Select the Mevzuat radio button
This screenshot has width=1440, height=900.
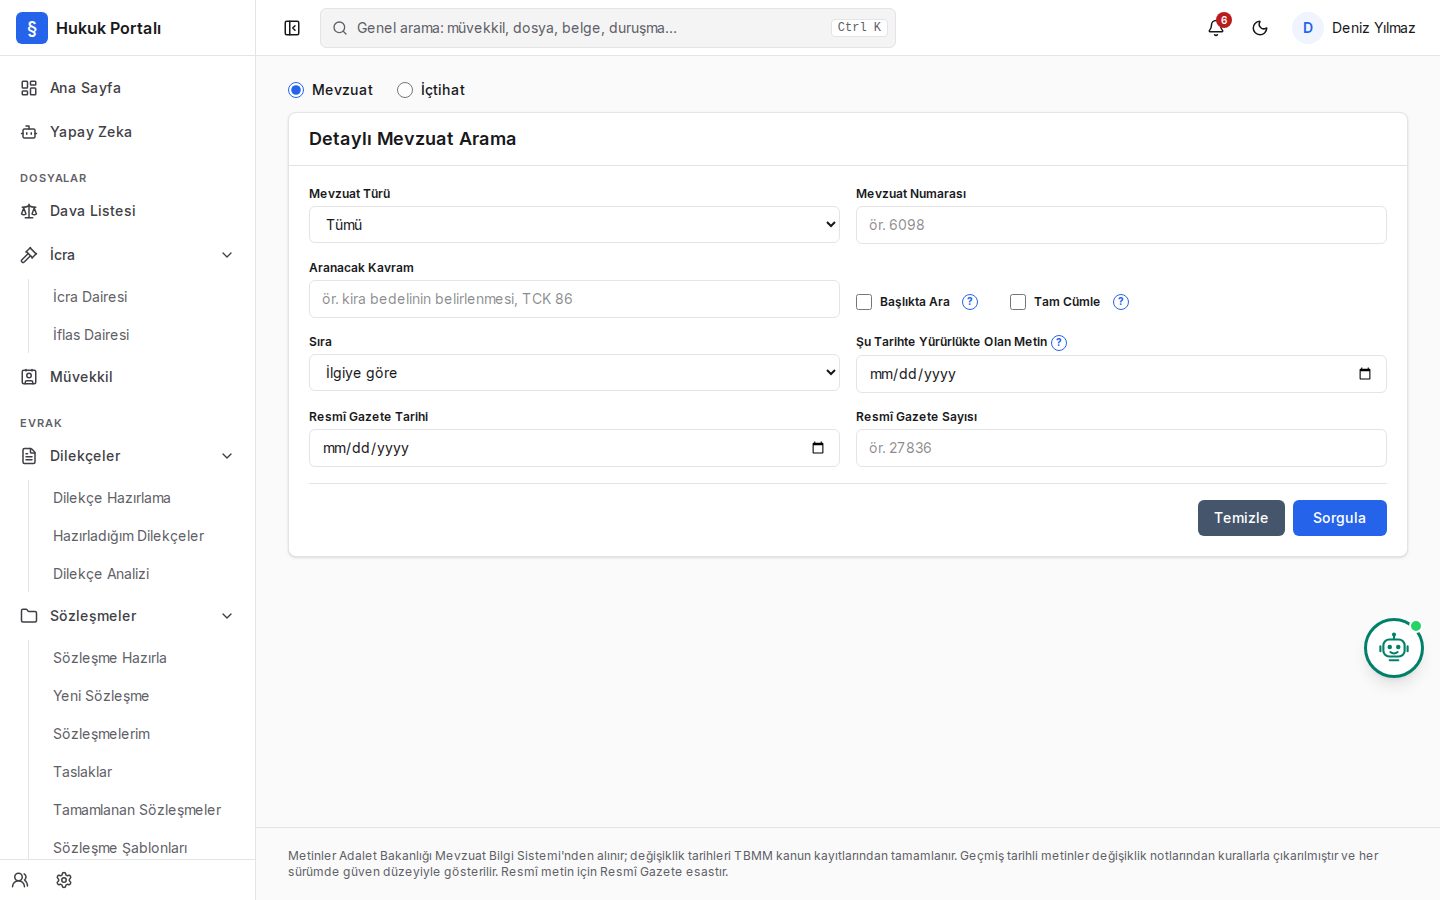pos(296,90)
